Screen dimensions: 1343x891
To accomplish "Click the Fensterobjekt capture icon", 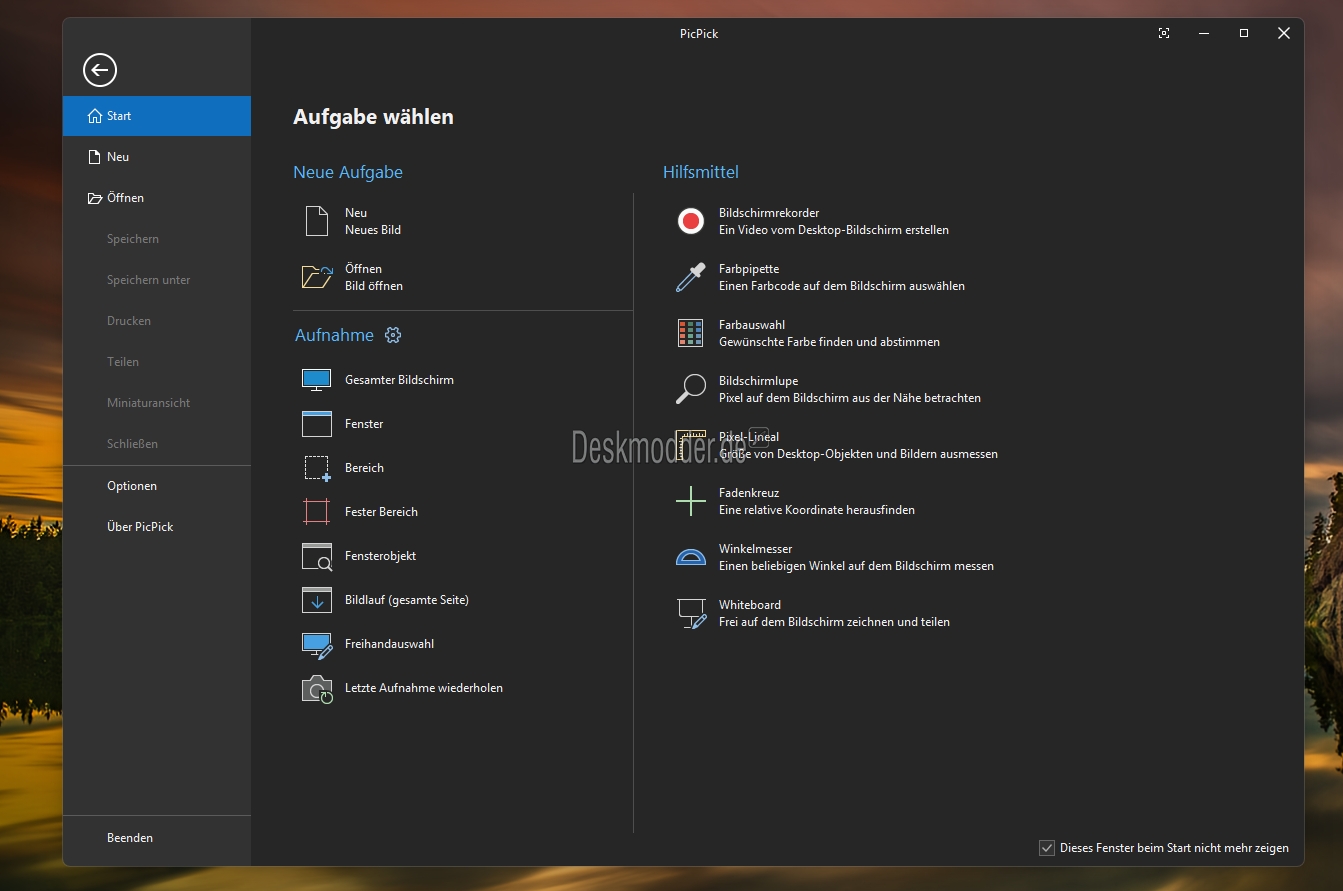I will [317, 556].
